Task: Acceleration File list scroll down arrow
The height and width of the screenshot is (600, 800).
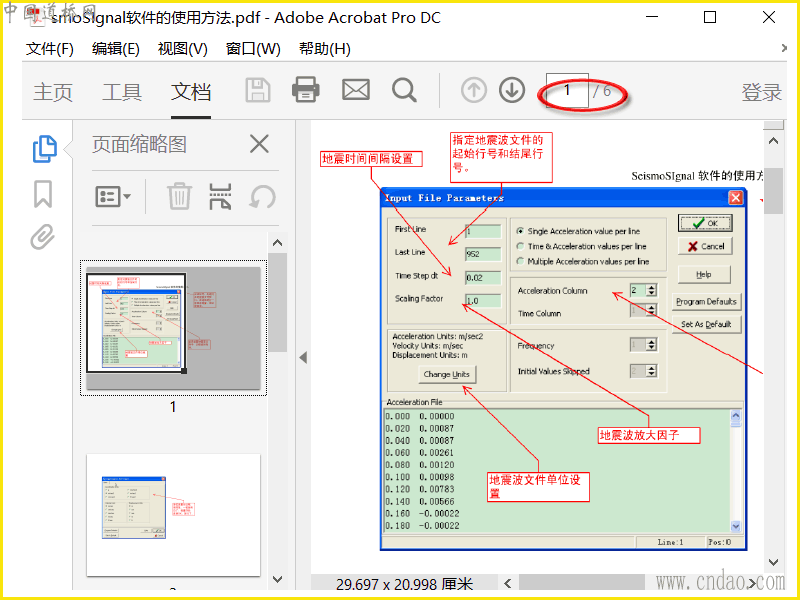Action: point(735,526)
